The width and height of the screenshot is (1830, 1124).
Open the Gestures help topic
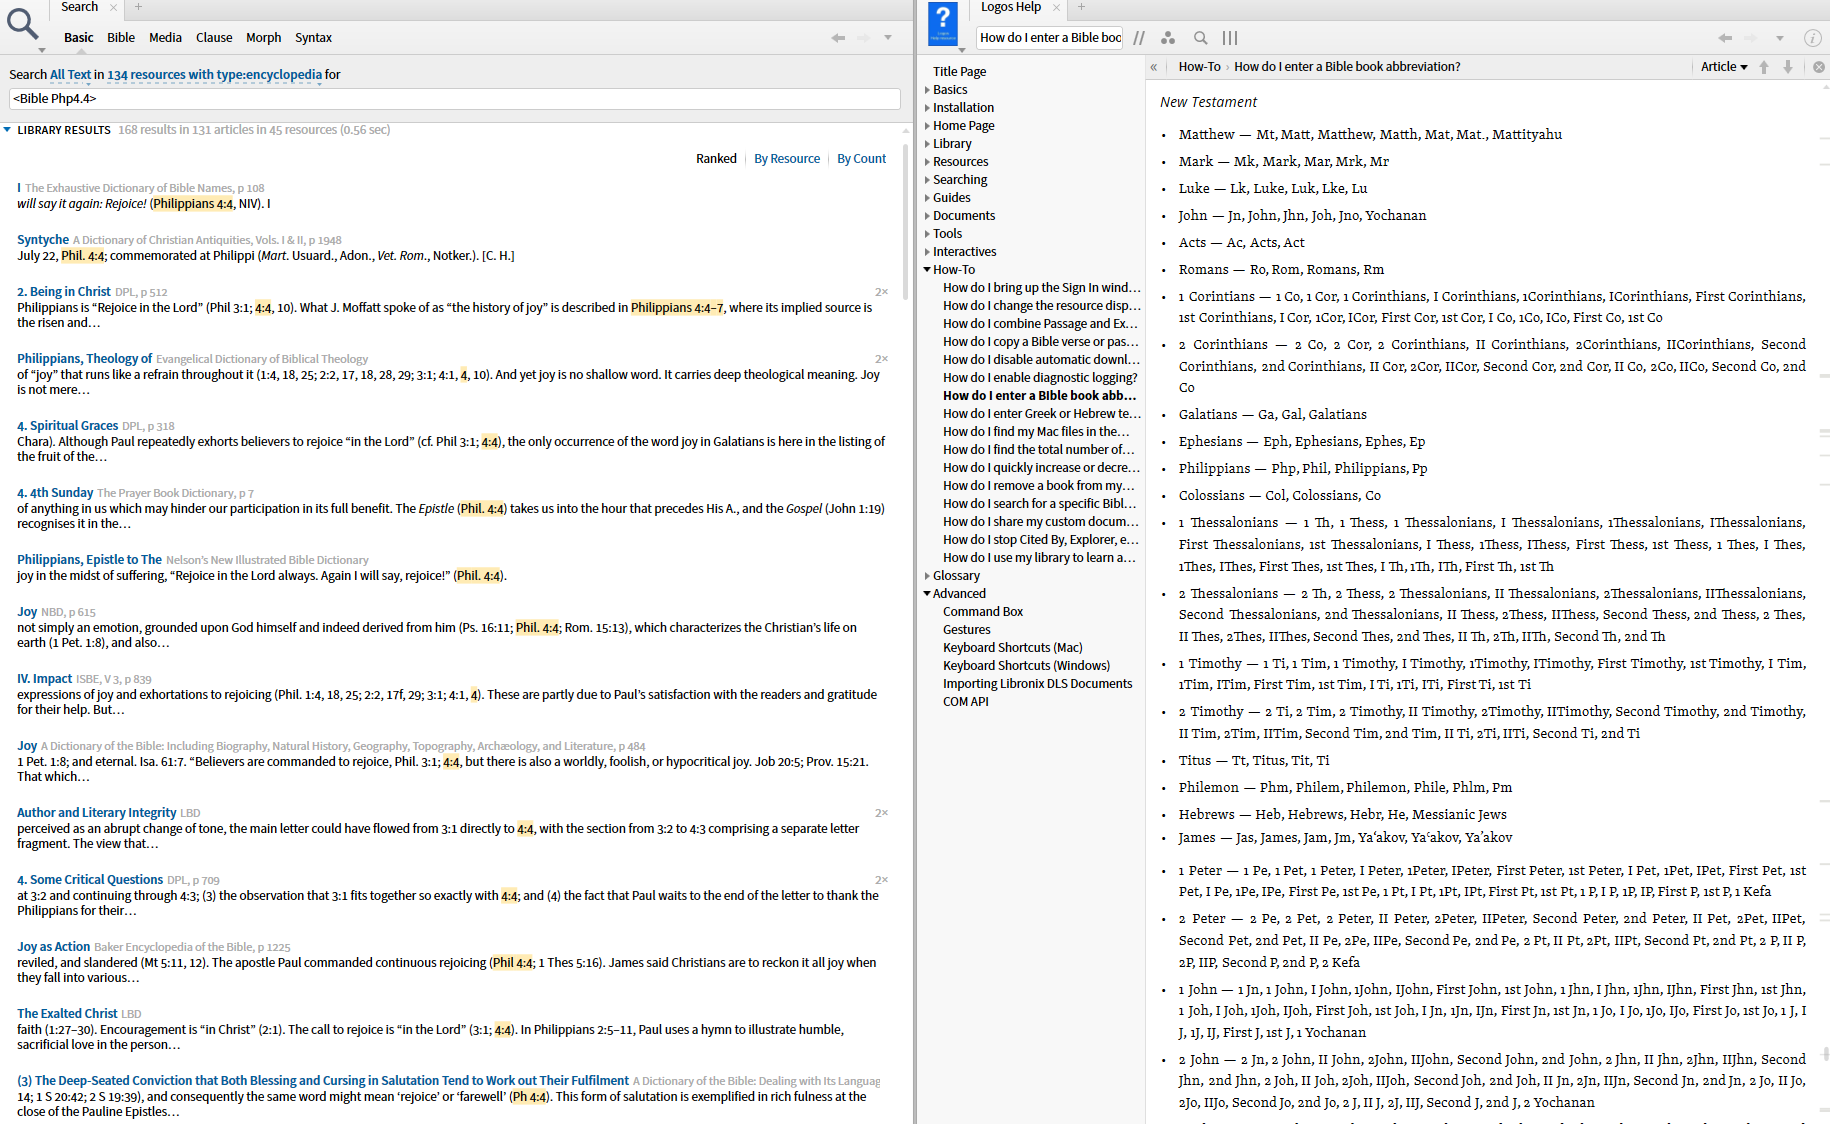pyautogui.click(x=966, y=630)
